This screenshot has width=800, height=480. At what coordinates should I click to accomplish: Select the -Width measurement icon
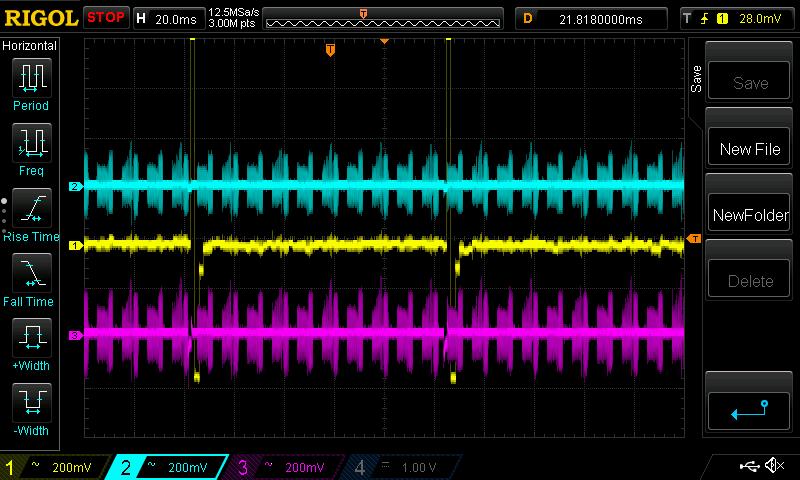(32, 402)
